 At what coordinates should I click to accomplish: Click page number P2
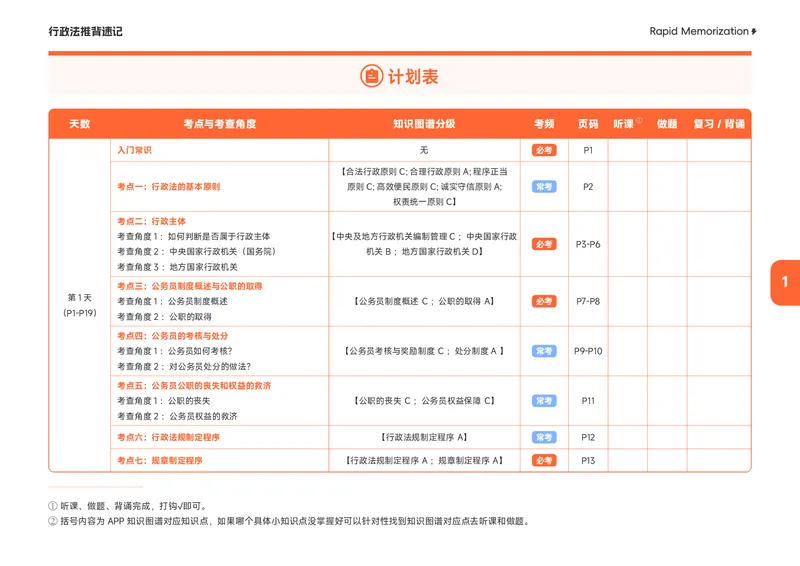point(588,187)
